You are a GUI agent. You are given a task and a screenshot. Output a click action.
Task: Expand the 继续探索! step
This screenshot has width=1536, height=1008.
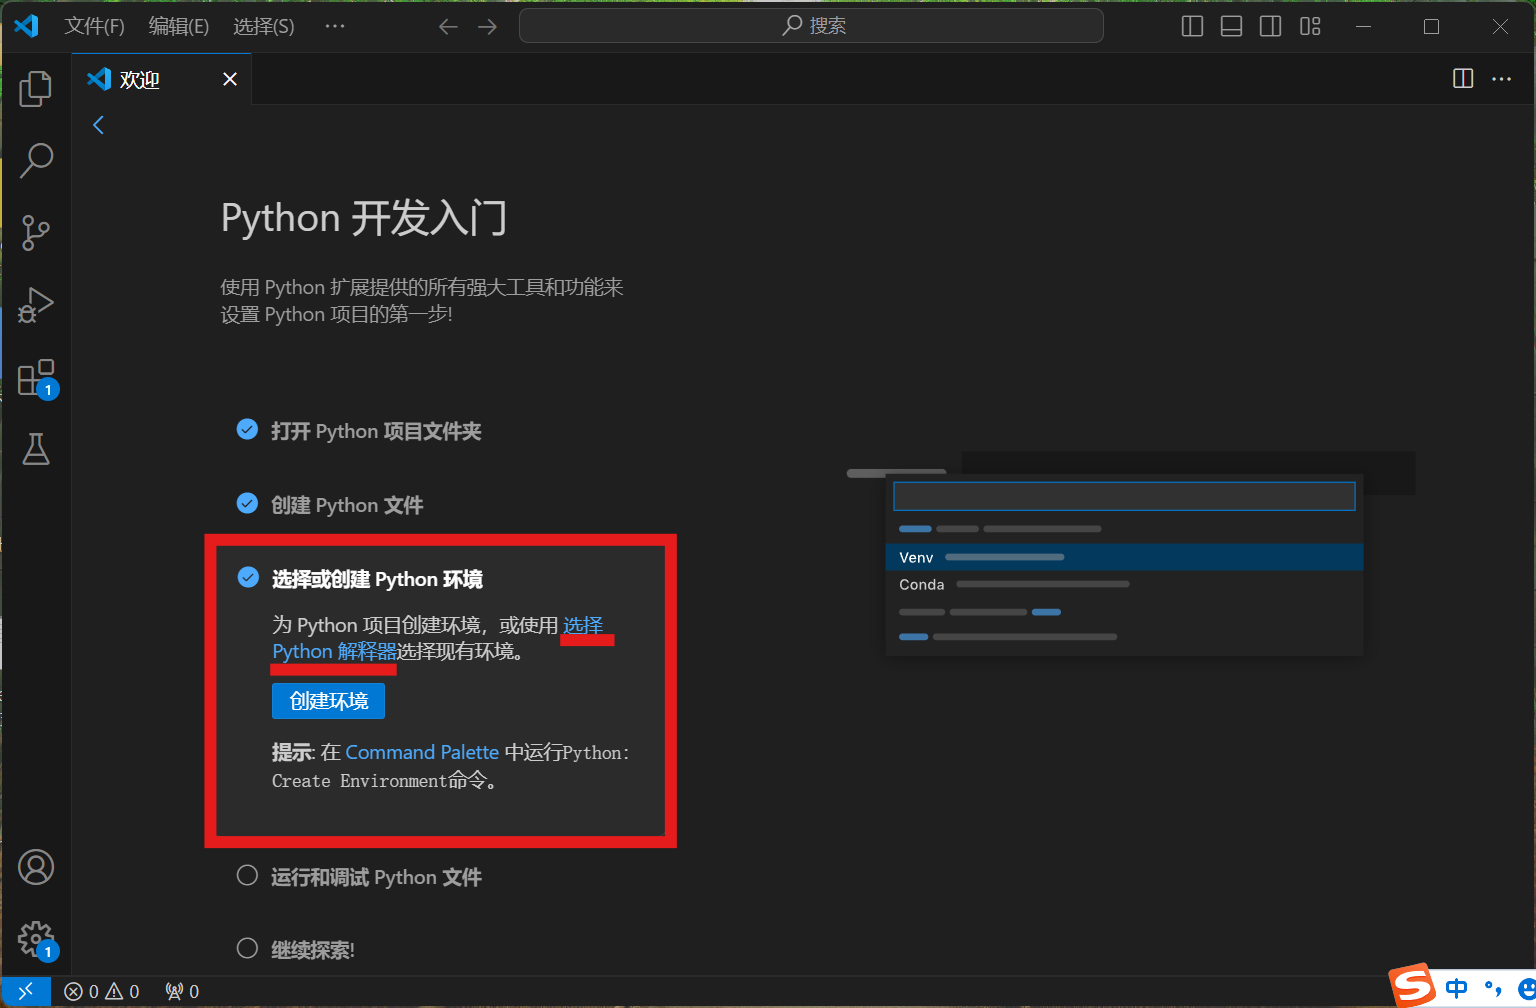(x=313, y=950)
